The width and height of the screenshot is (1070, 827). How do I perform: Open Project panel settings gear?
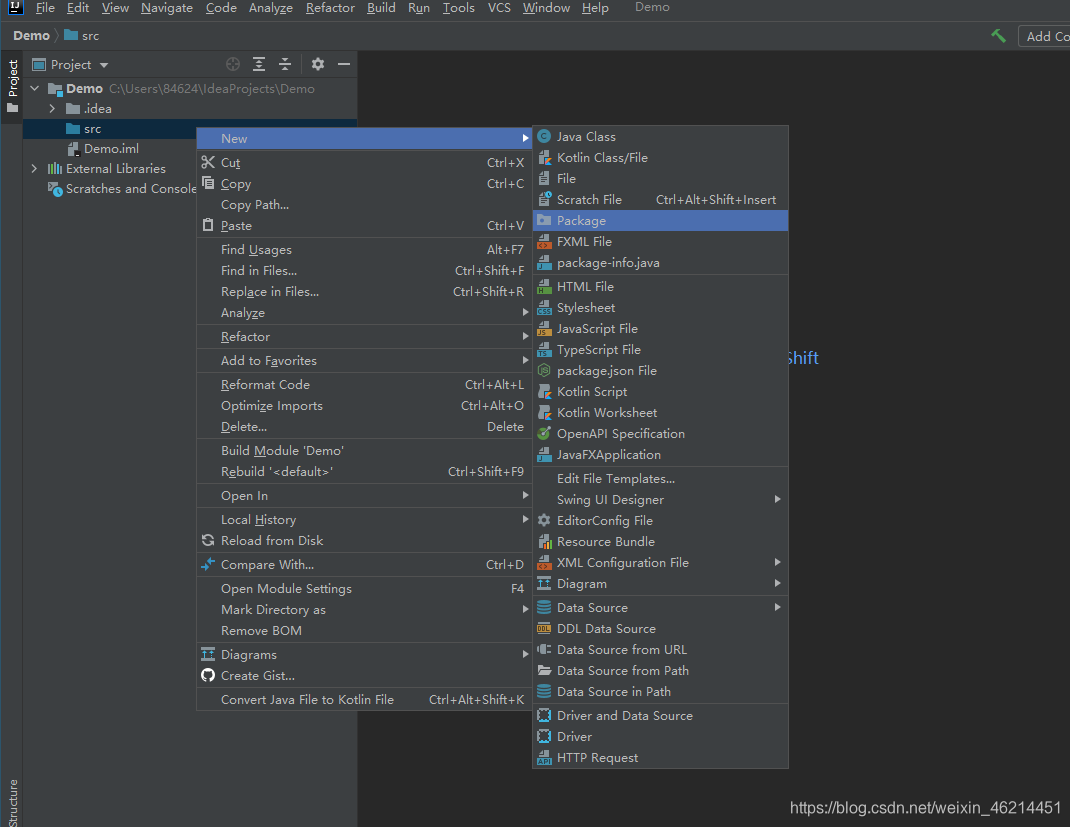pos(318,64)
